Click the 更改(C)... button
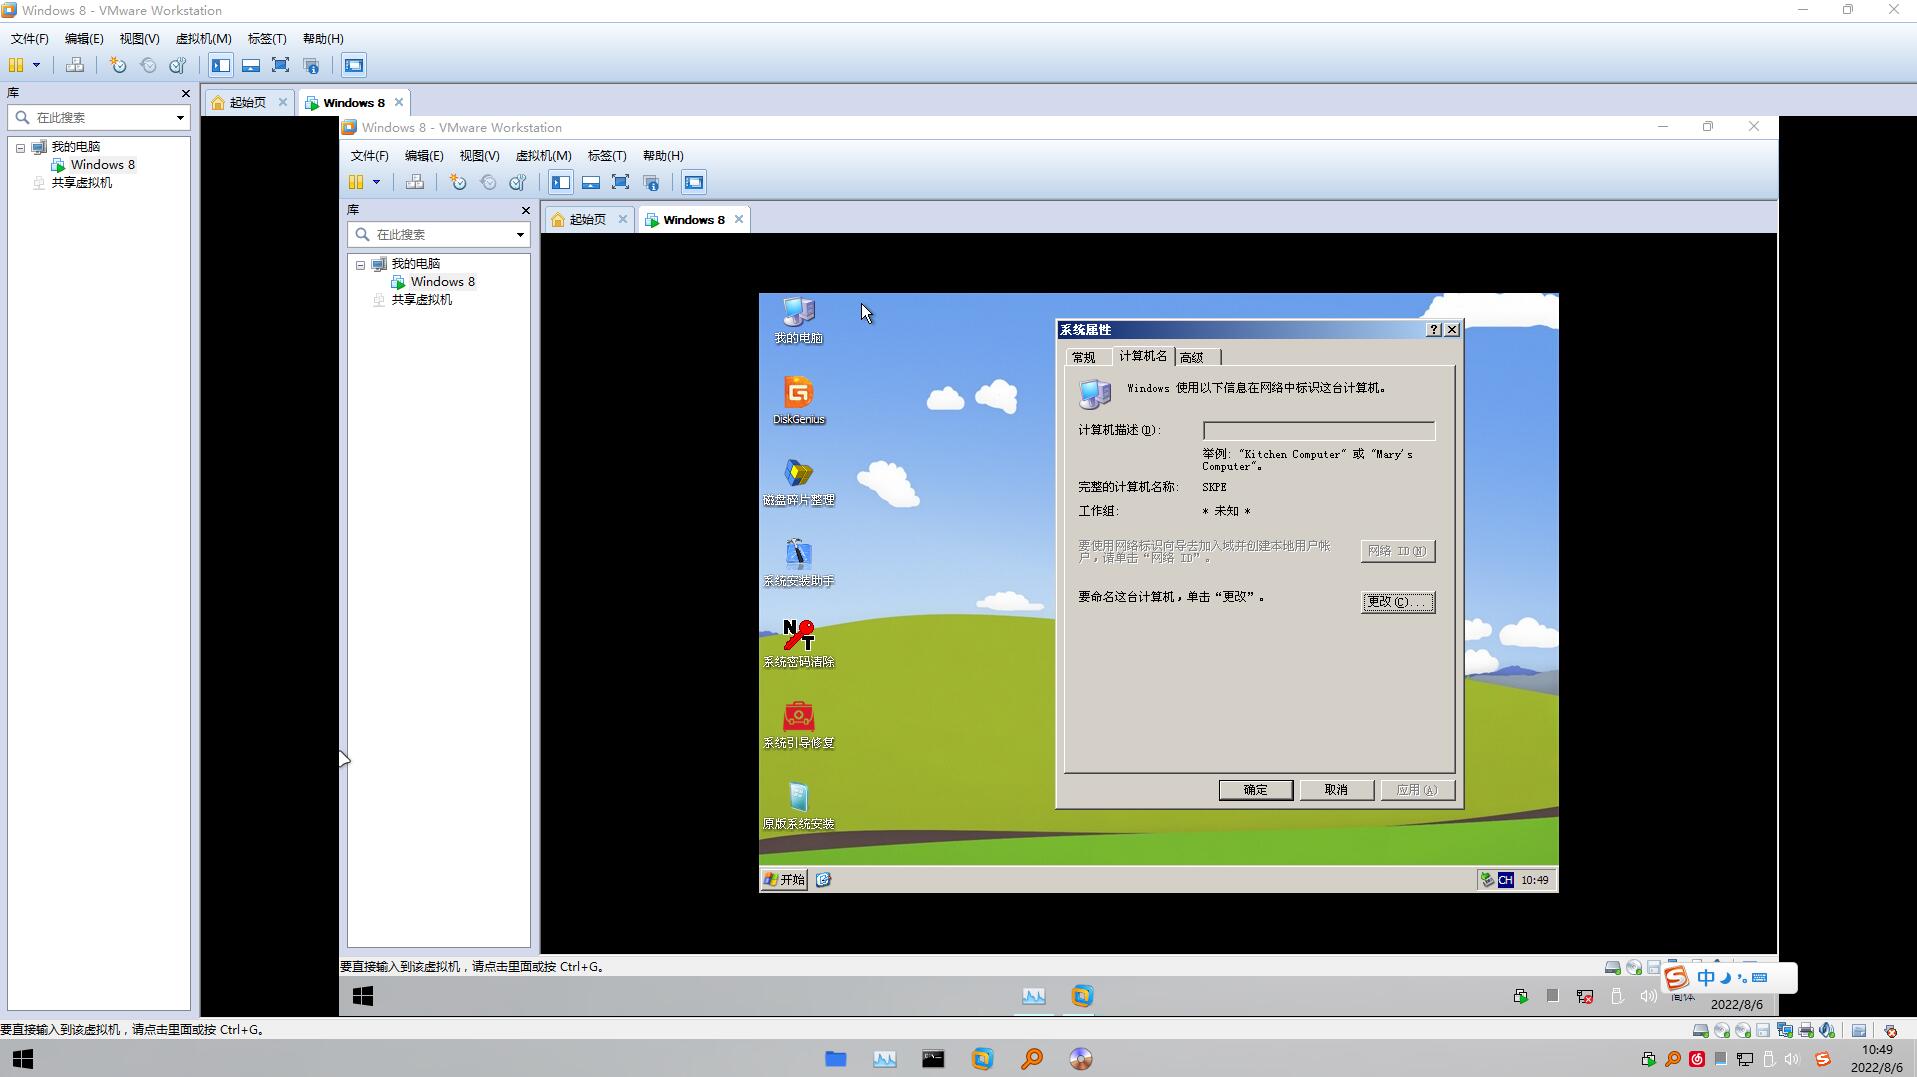This screenshot has height=1077, width=1917. click(x=1397, y=602)
